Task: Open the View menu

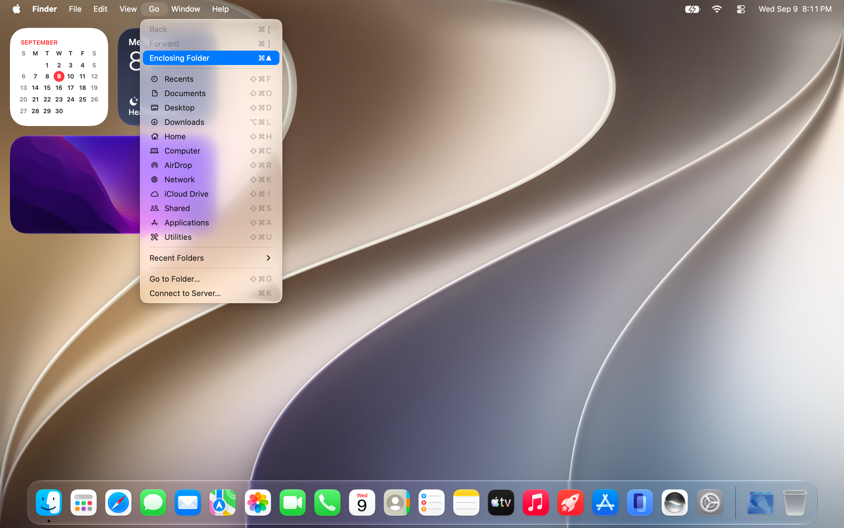Action: click(x=128, y=9)
